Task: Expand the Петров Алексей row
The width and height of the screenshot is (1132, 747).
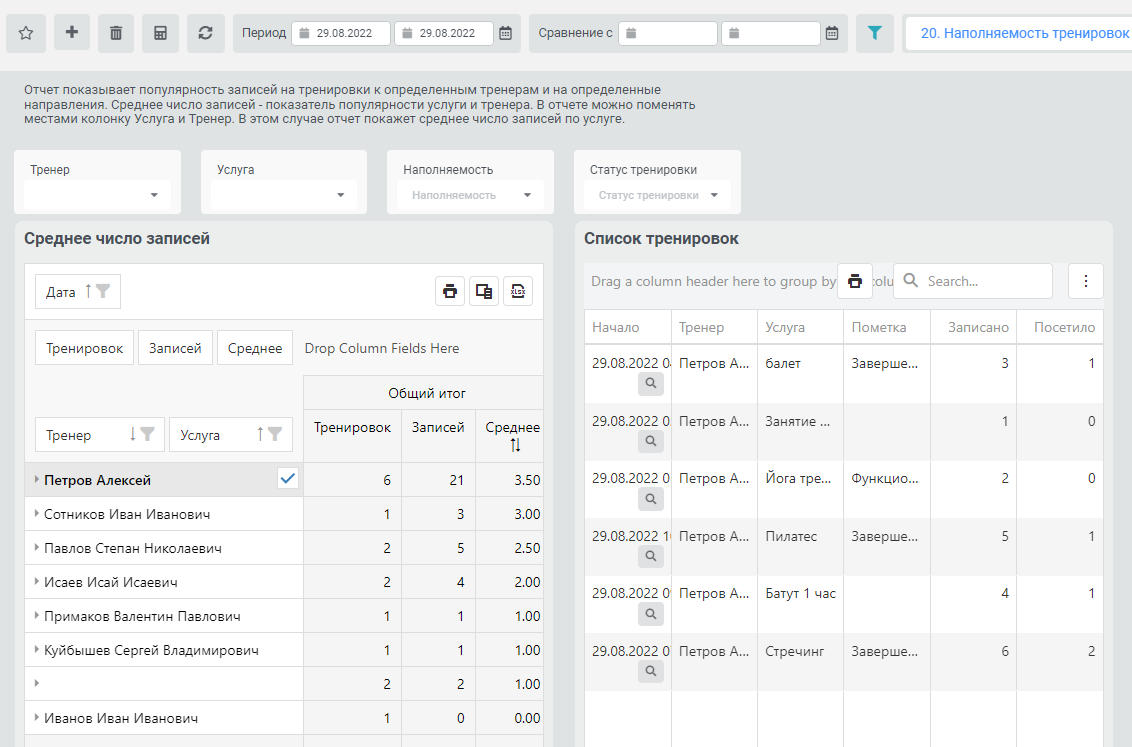Action: coord(37,480)
